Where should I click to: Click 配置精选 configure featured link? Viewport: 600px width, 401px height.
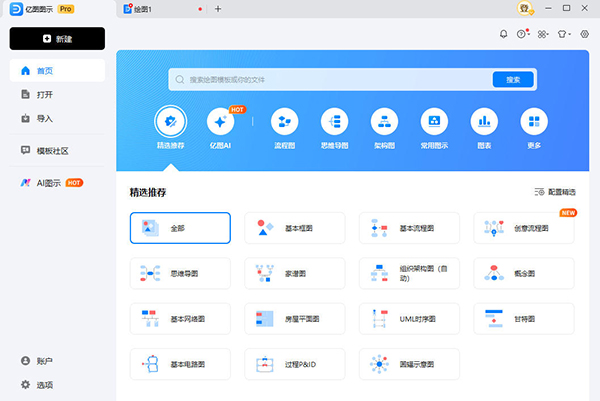coord(555,192)
